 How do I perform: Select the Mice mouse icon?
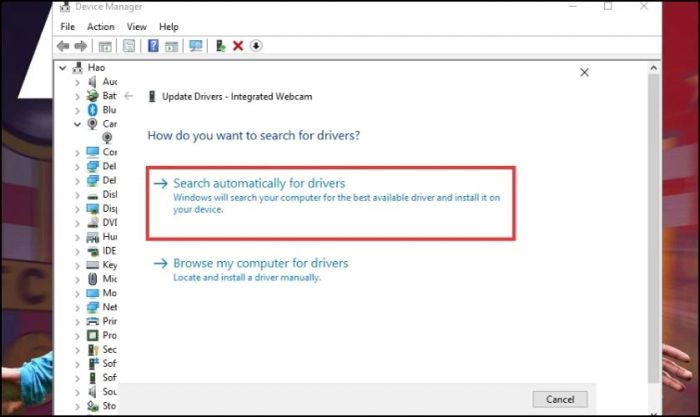click(x=92, y=279)
